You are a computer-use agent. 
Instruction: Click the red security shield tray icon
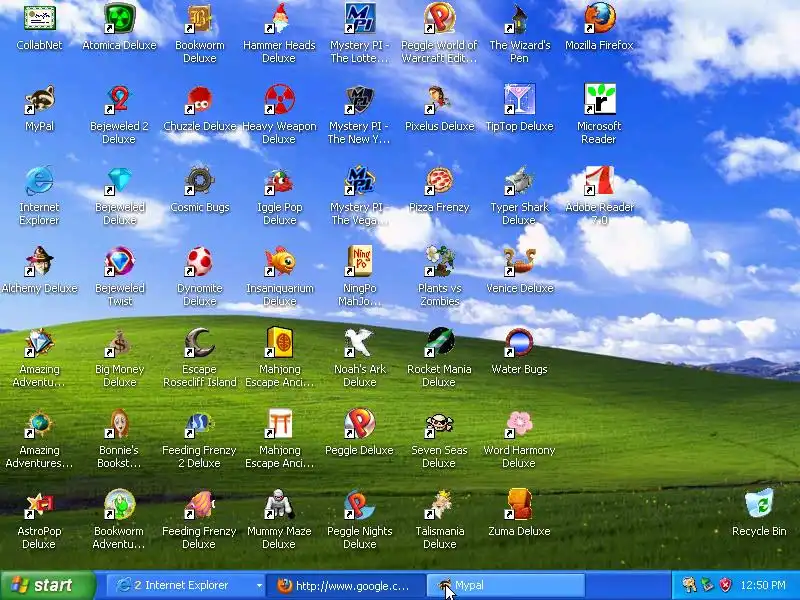coord(725,585)
